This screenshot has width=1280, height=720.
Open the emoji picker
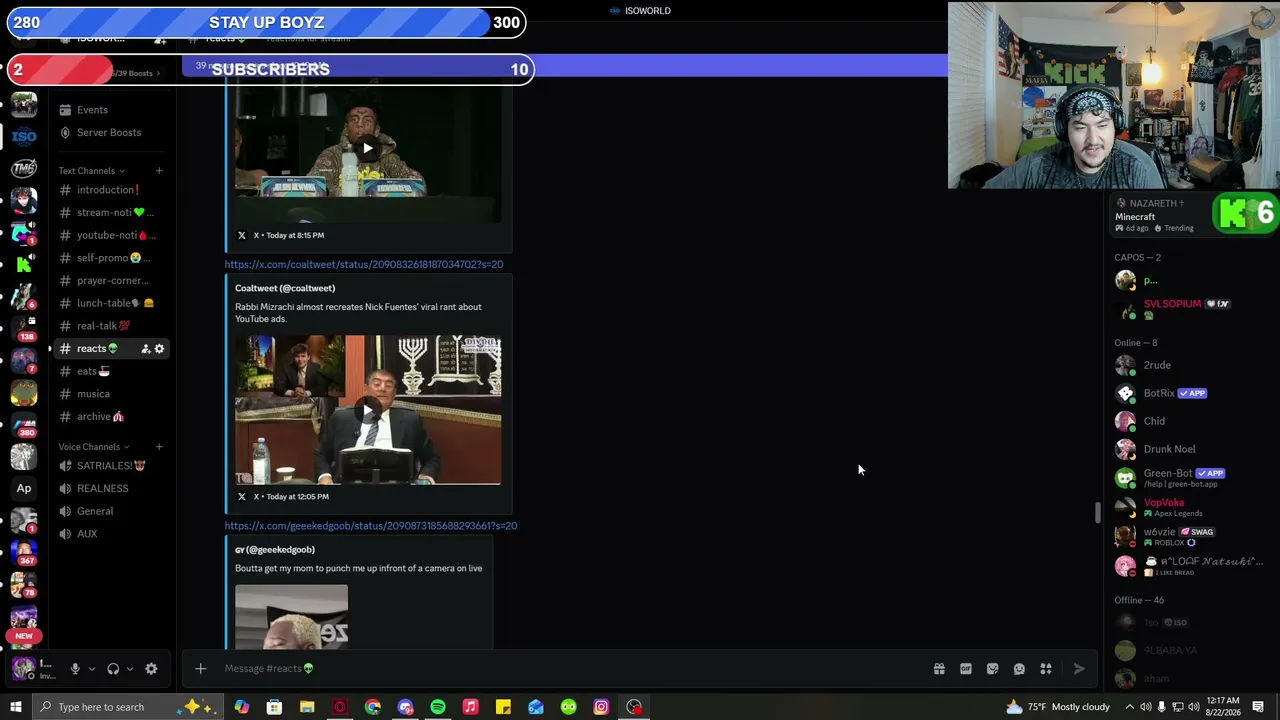click(x=1019, y=669)
